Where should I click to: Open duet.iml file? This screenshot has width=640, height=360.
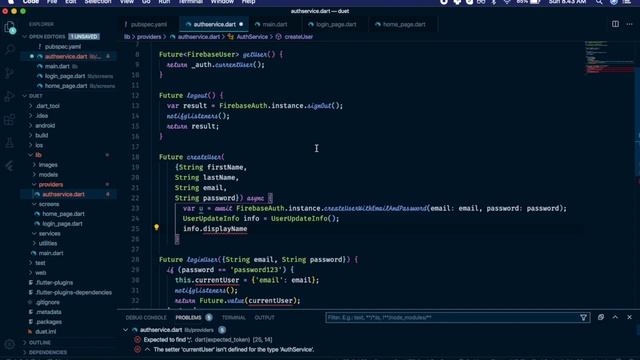(x=46, y=332)
